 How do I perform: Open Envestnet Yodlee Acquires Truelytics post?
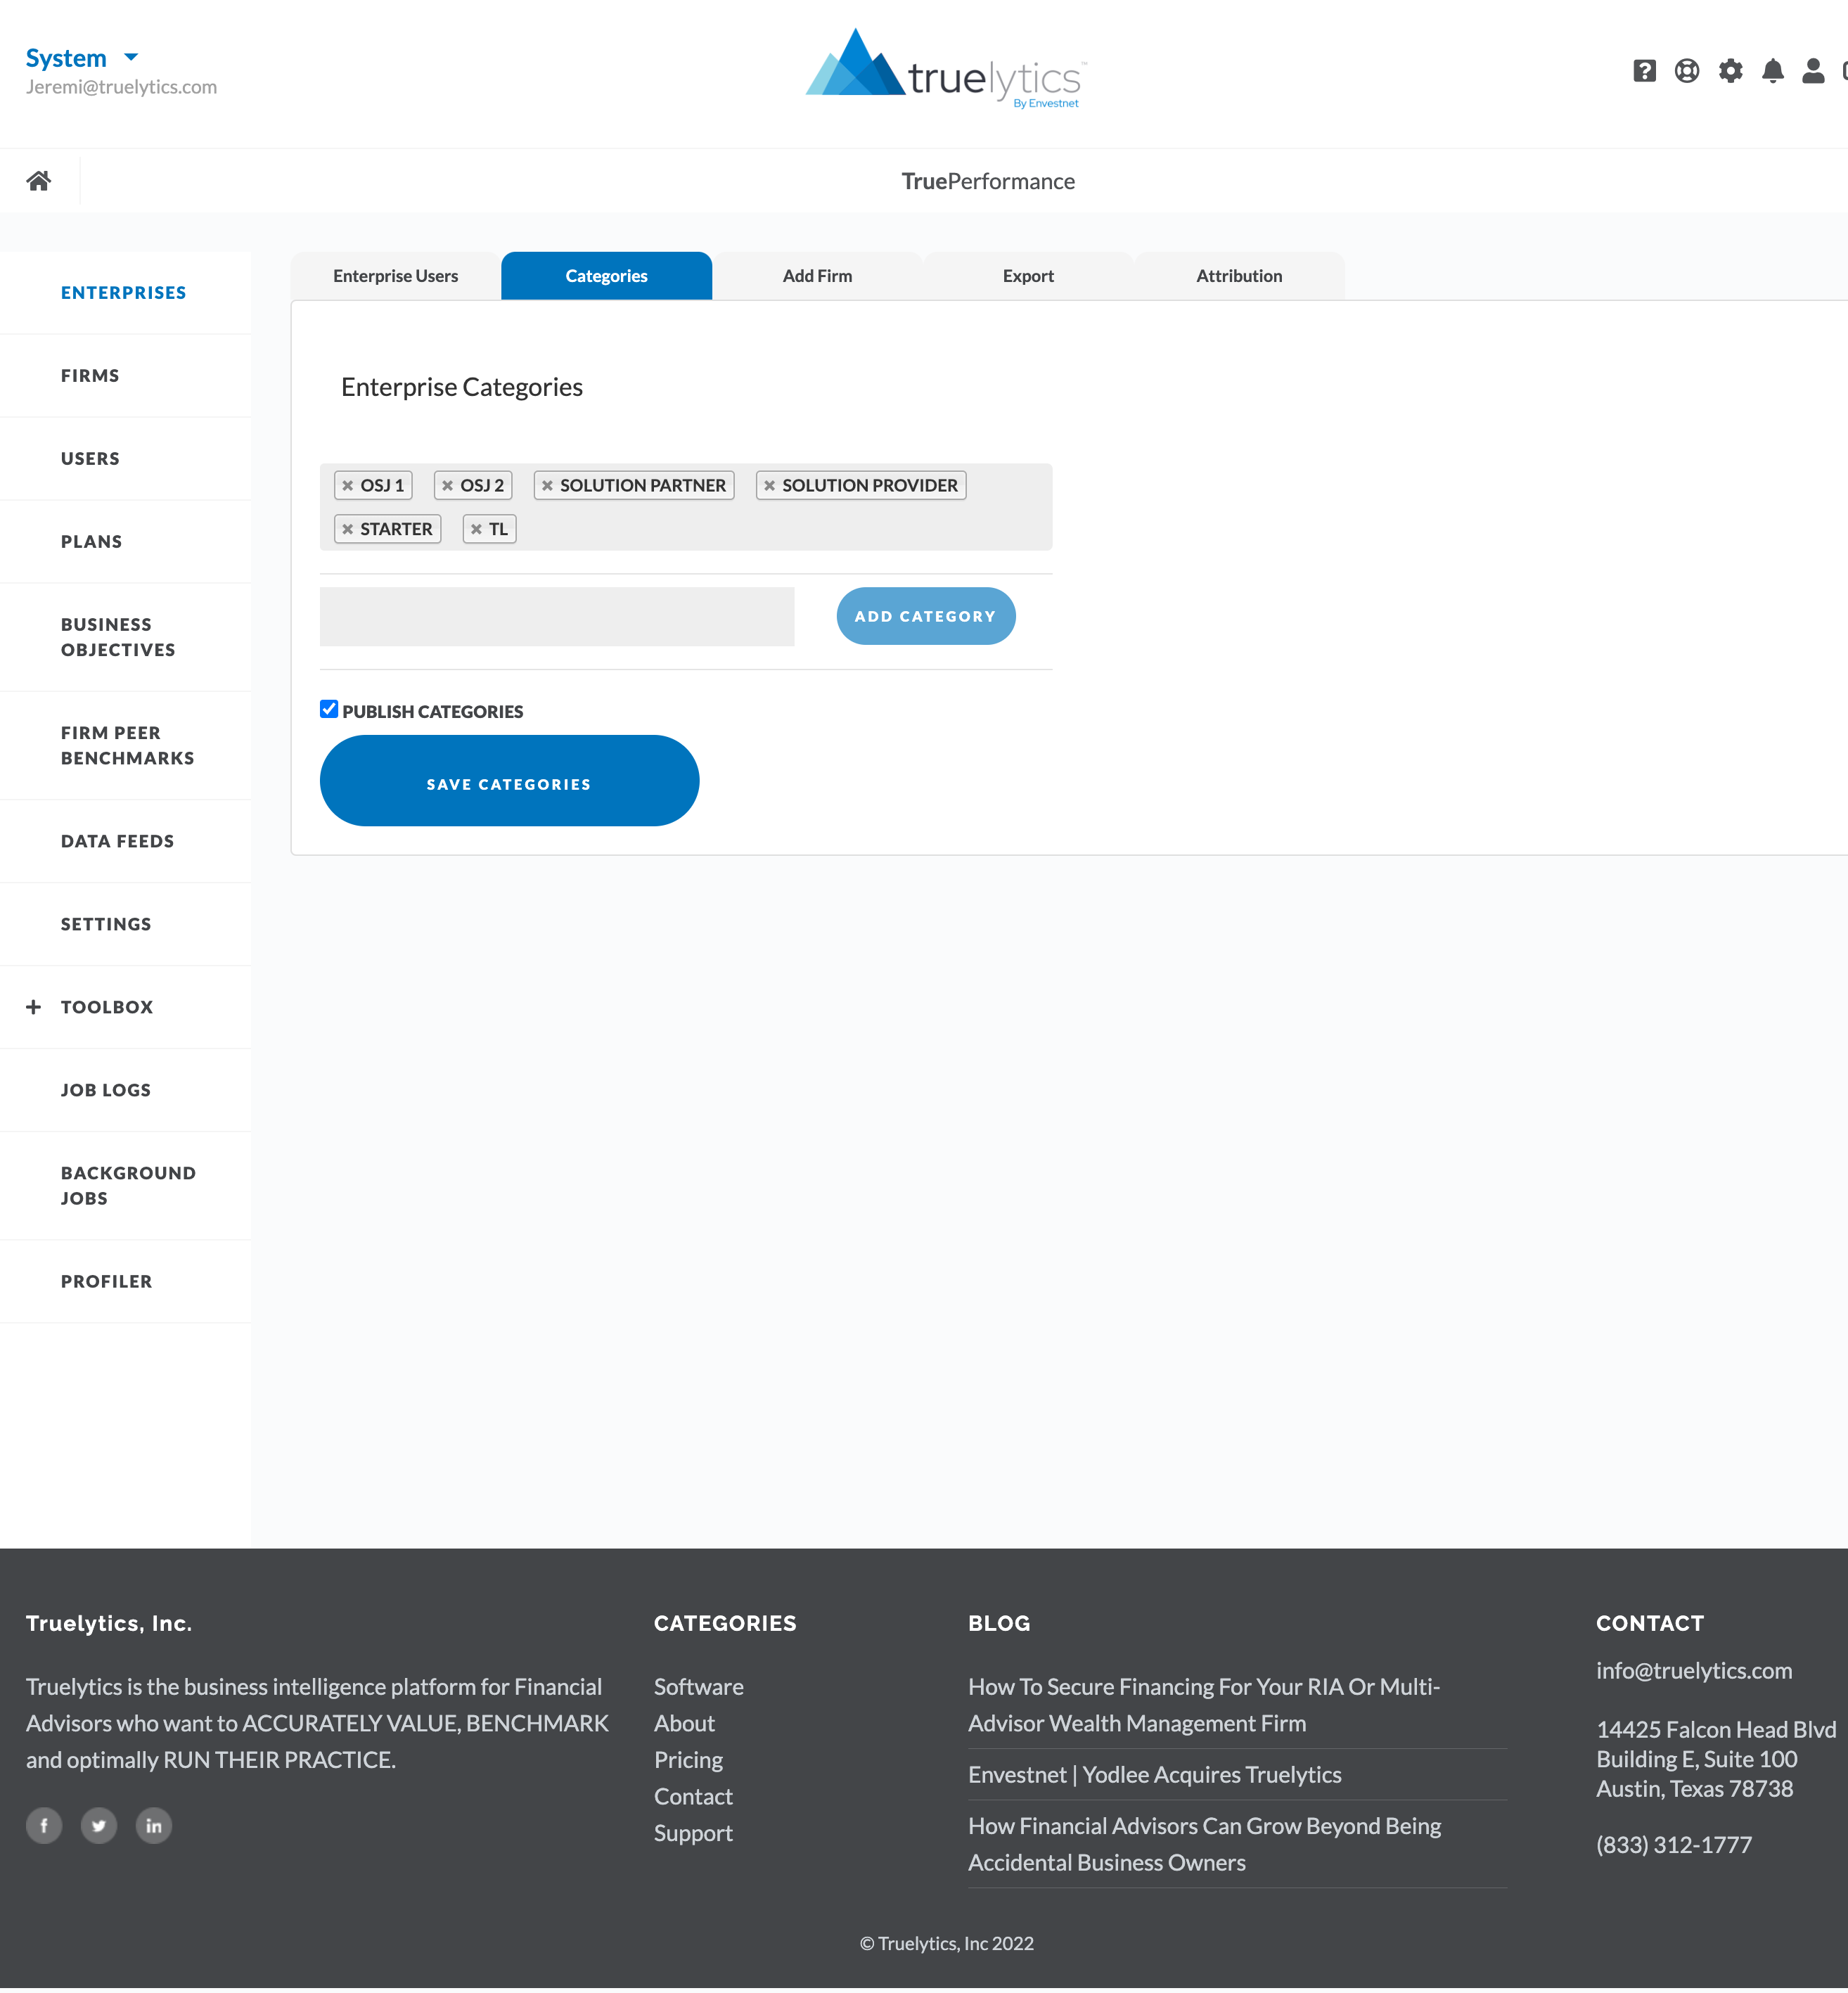pos(1155,1775)
